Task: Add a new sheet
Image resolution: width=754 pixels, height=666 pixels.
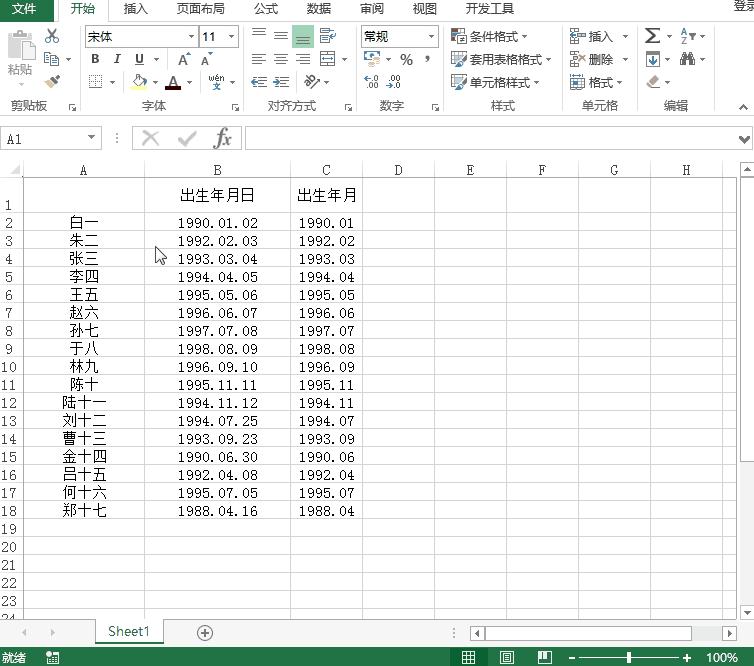Action: [205, 632]
